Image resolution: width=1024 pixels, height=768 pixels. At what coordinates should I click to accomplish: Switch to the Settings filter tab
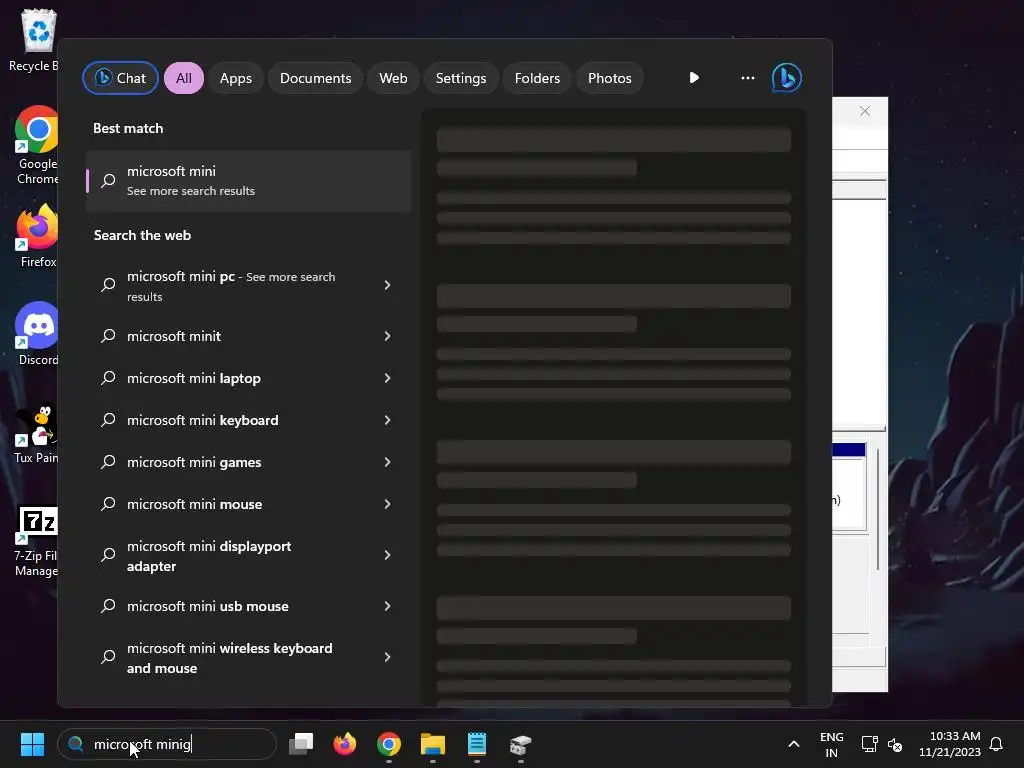tap(460, 78)
